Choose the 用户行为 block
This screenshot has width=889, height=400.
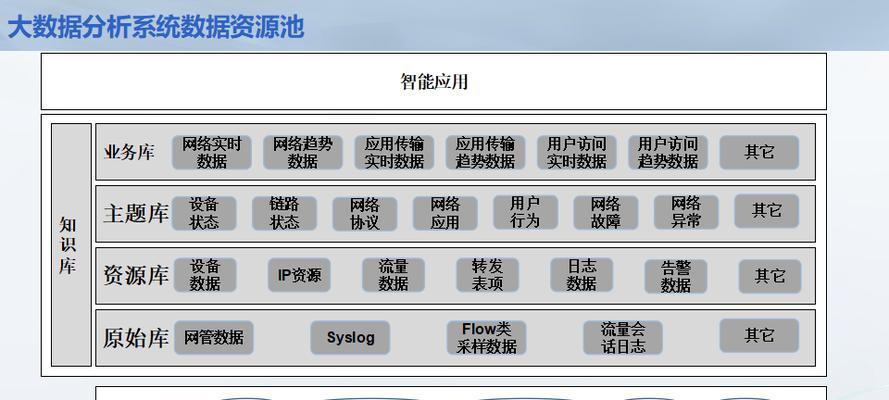(x=525, y=212)
